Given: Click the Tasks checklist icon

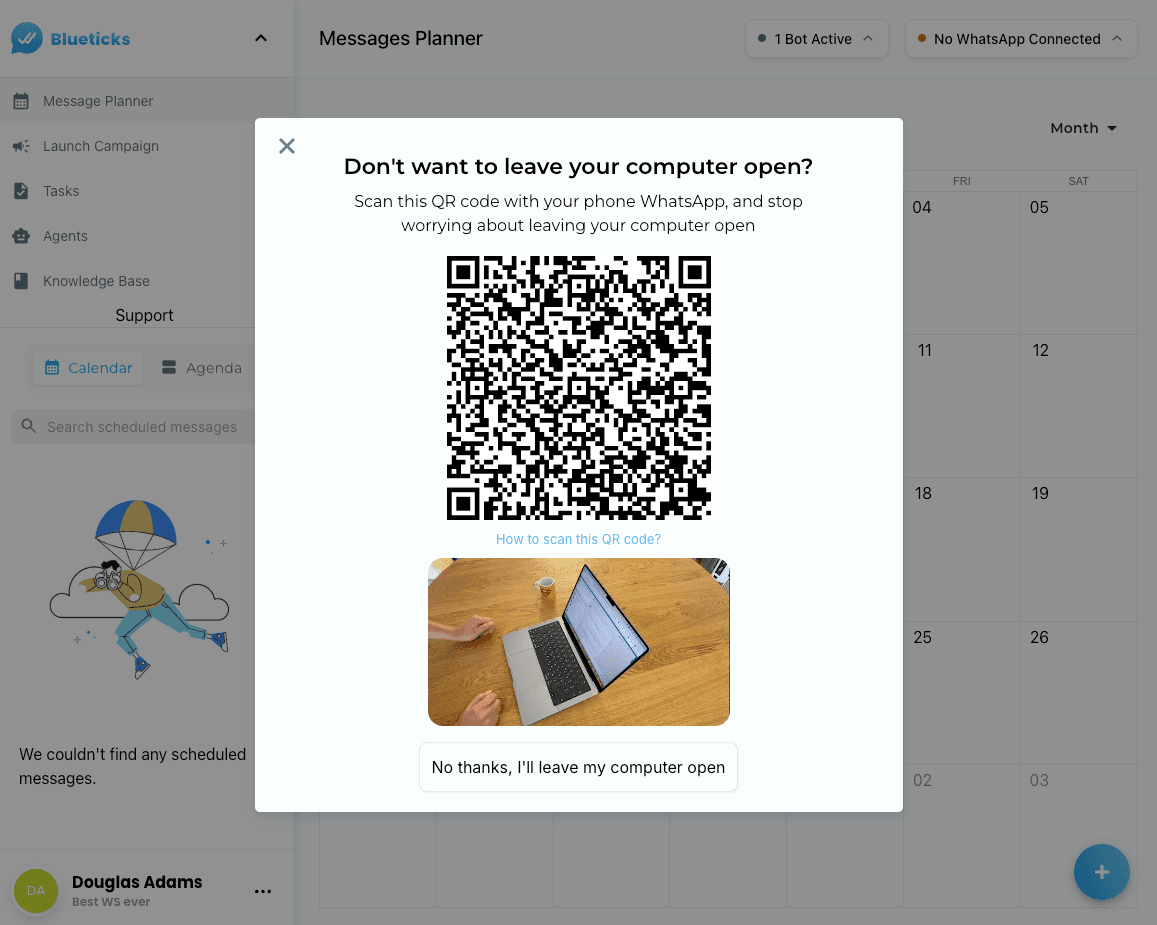Looking at the screenshot, I should pos(20,191).
